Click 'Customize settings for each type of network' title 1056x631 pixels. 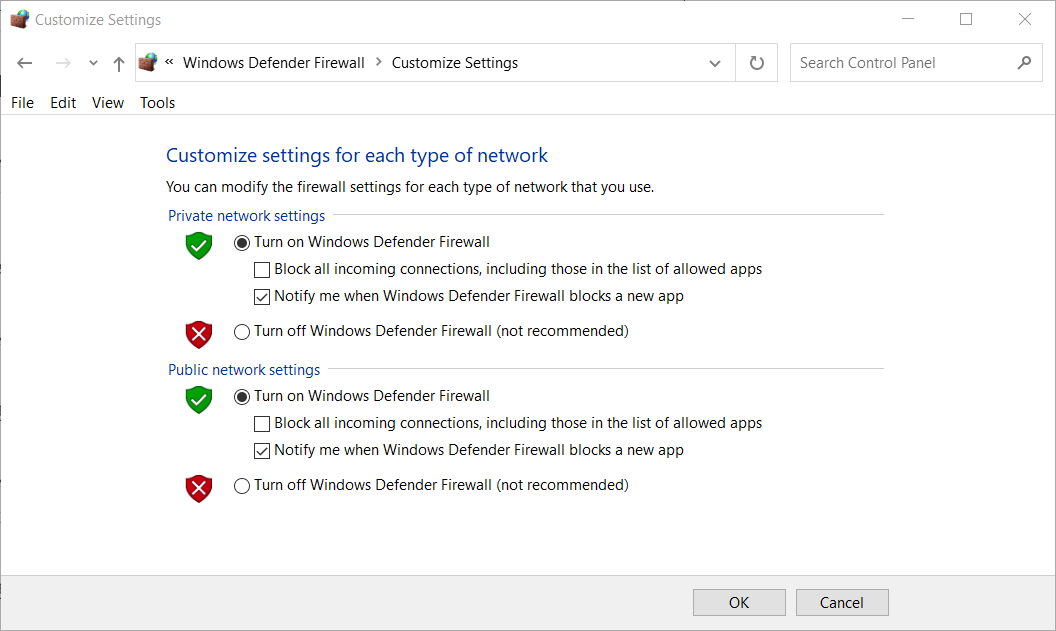(357, 156)
